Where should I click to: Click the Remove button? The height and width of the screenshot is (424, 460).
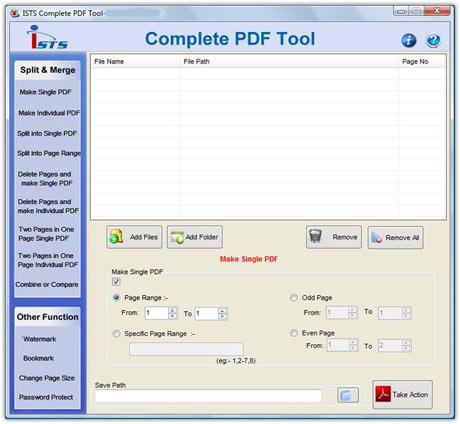pyautogui.click(x=334, y=237)
